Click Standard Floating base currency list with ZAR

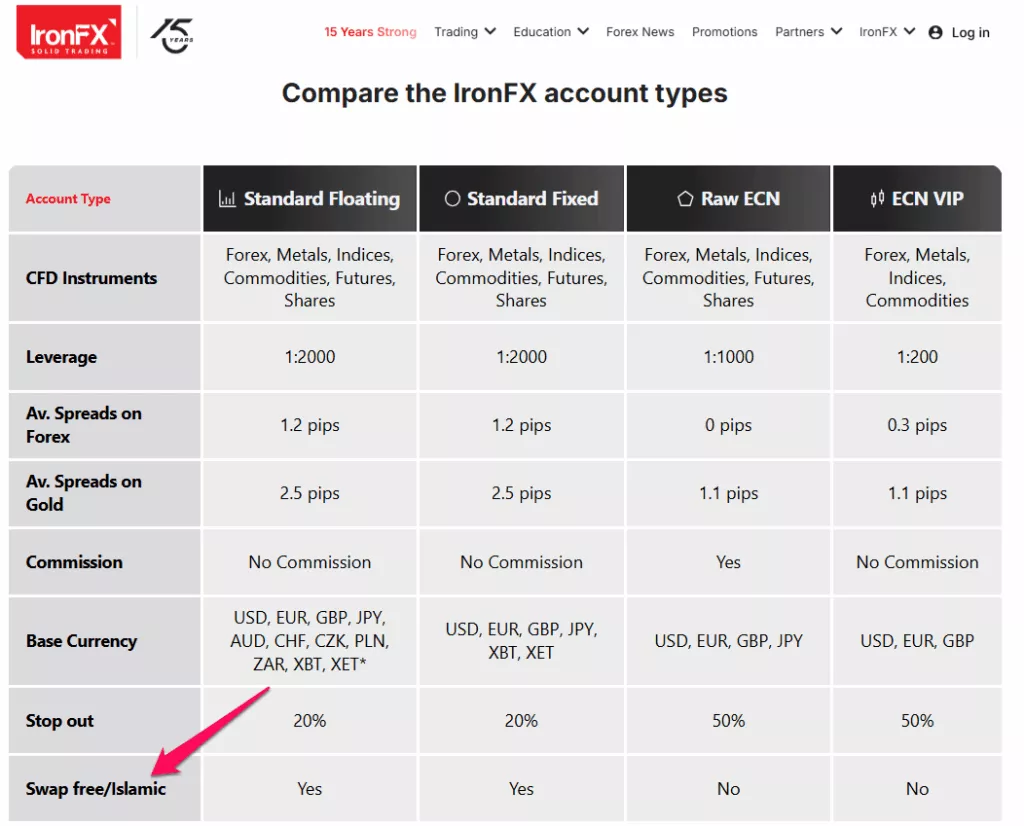pyautogui.click(x=310, y=641)
